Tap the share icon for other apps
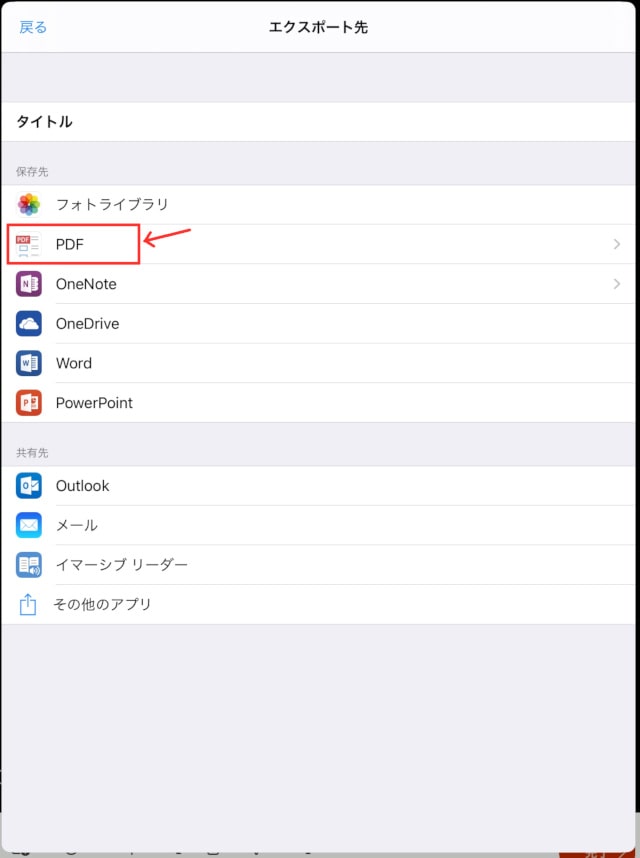Viewport: 640px width, 858px height. tap(28, 604)
